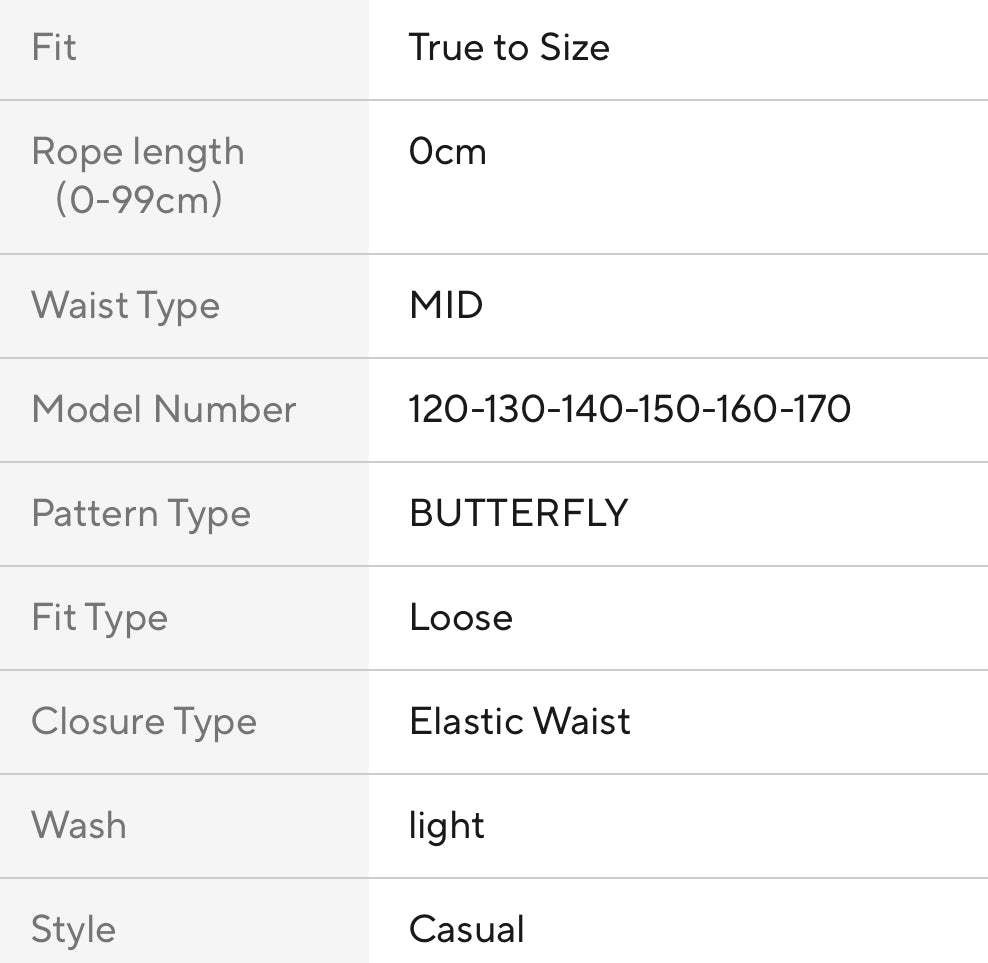
Task: Select the Elastic Waist value
Action: [520, 721]
